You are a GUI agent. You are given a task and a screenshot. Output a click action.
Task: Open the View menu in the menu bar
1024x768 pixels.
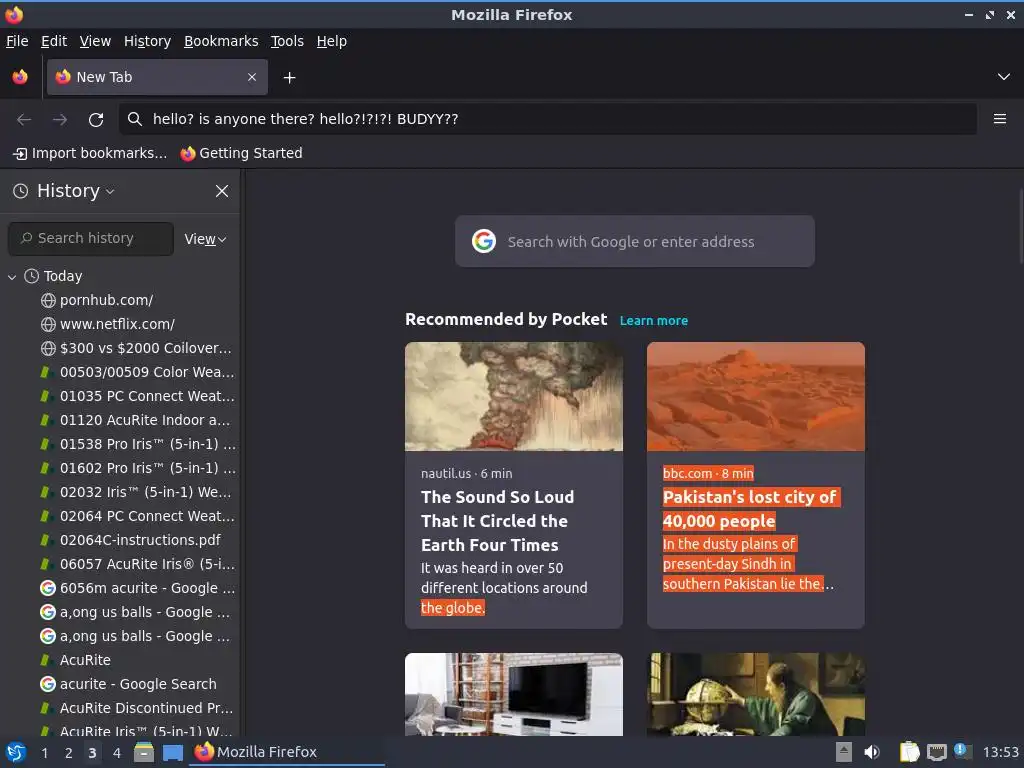pyautogui.click(x=95, y=41)
